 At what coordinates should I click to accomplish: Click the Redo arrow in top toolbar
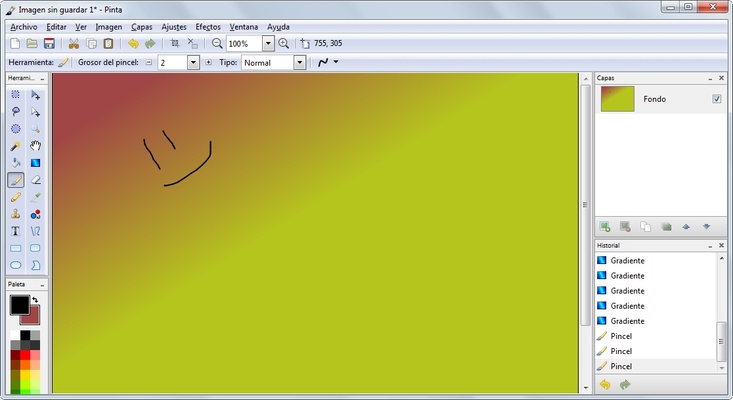tap(150, 43)
